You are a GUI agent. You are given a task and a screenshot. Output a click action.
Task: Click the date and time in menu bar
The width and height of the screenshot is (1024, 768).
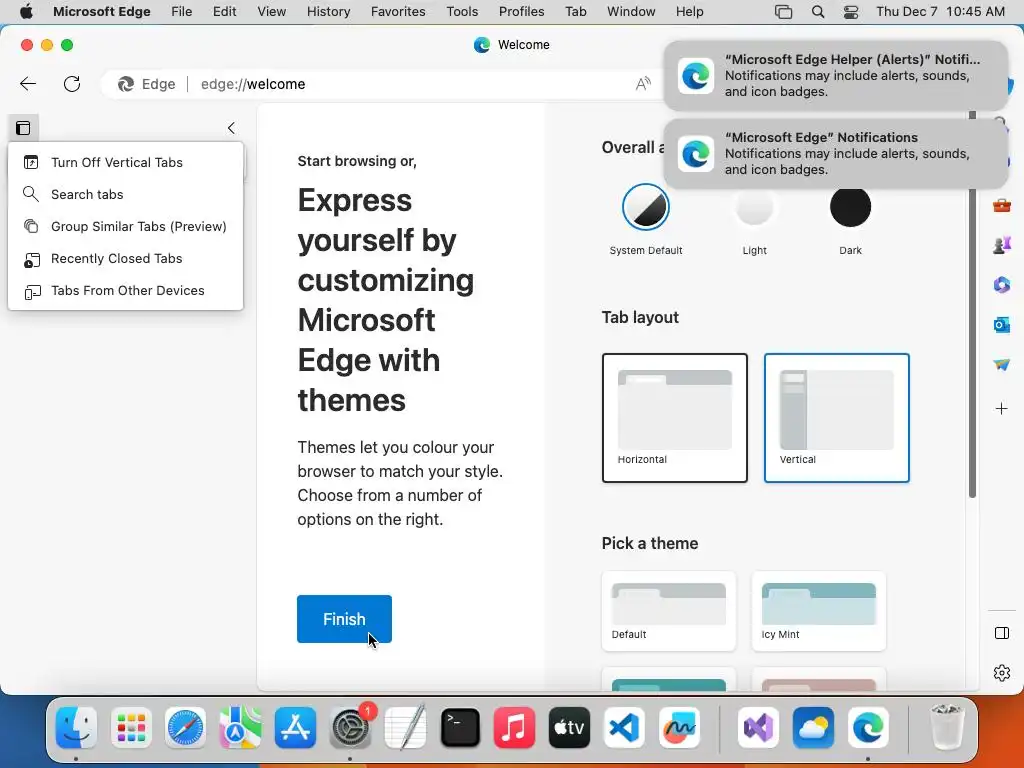[x=940, y=12]
